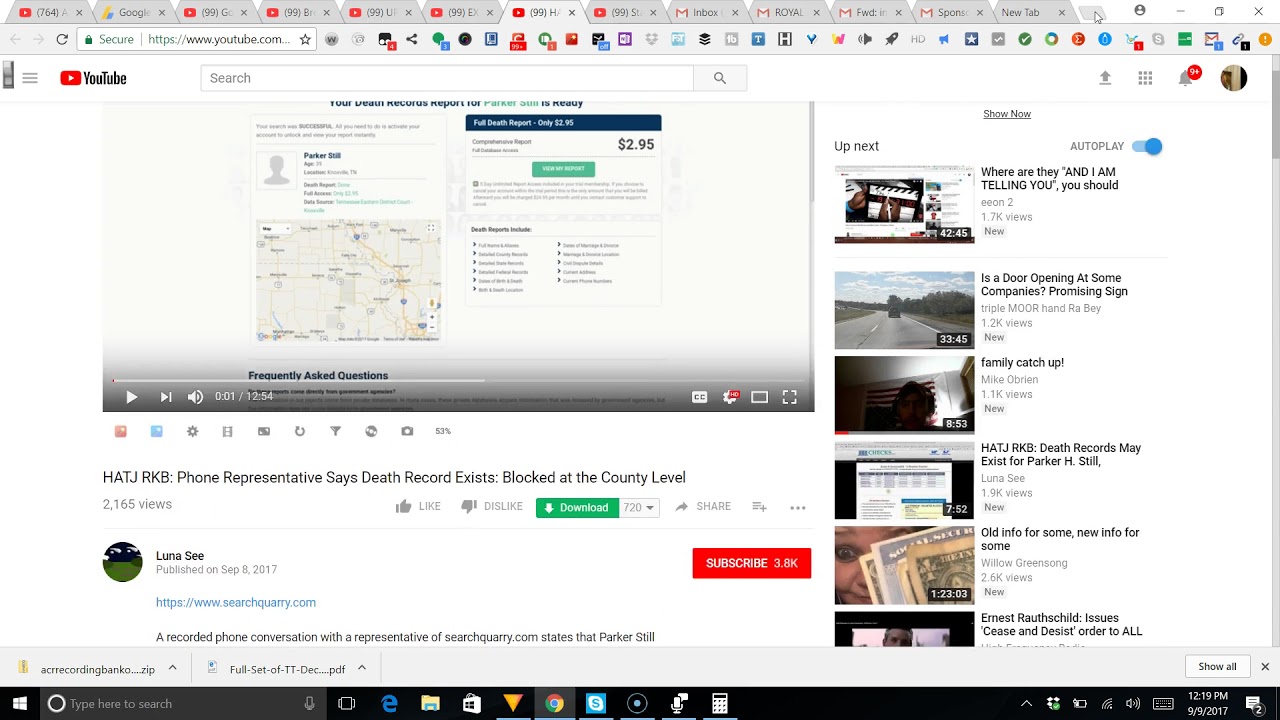The image size is (1280, 720).
Task: Click the filmstrip icon below the player
Action: pyautogui.click(x=227, y=431)
